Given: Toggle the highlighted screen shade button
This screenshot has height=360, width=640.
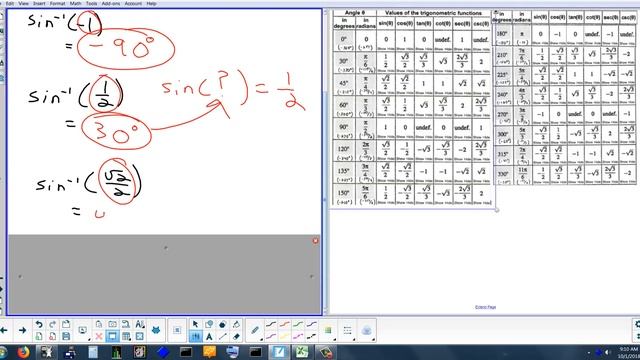Looking at the screenshot, I should tap(112, 336).
